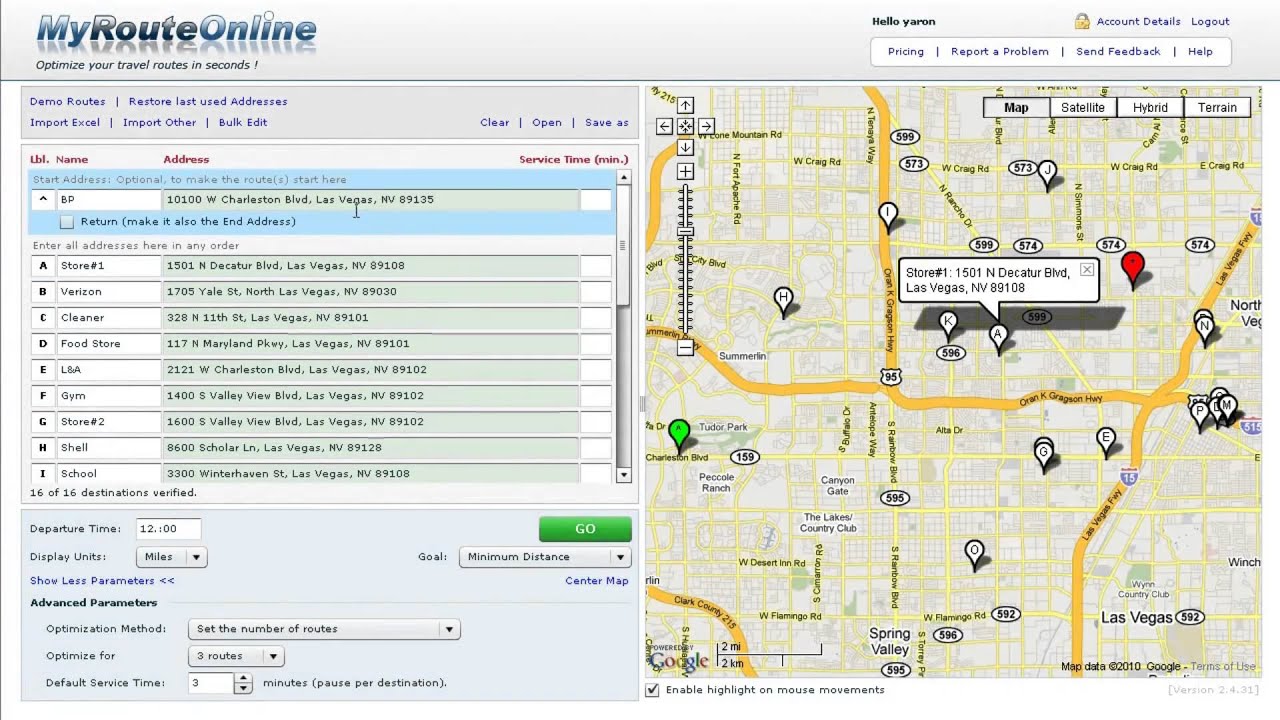The height and width of the screenshot is (720, 1280).
Task: Click the Departure Time field
Action: [169, 529]
